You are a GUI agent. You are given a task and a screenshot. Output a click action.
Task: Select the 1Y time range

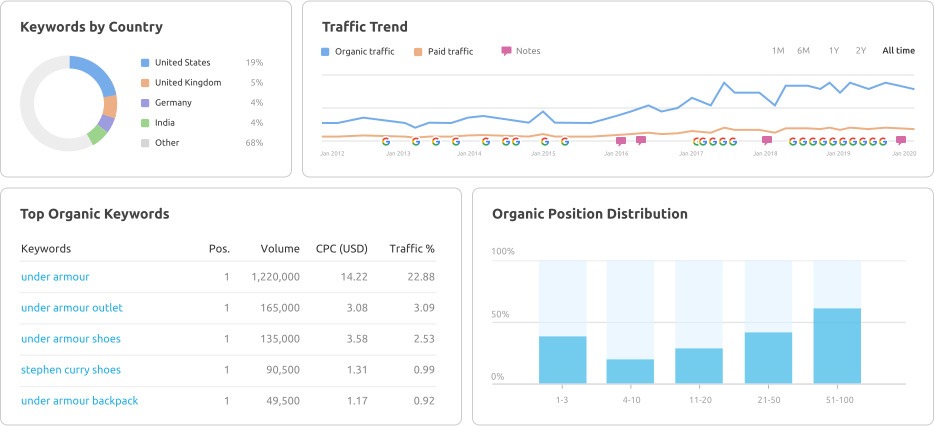point(834,51)
